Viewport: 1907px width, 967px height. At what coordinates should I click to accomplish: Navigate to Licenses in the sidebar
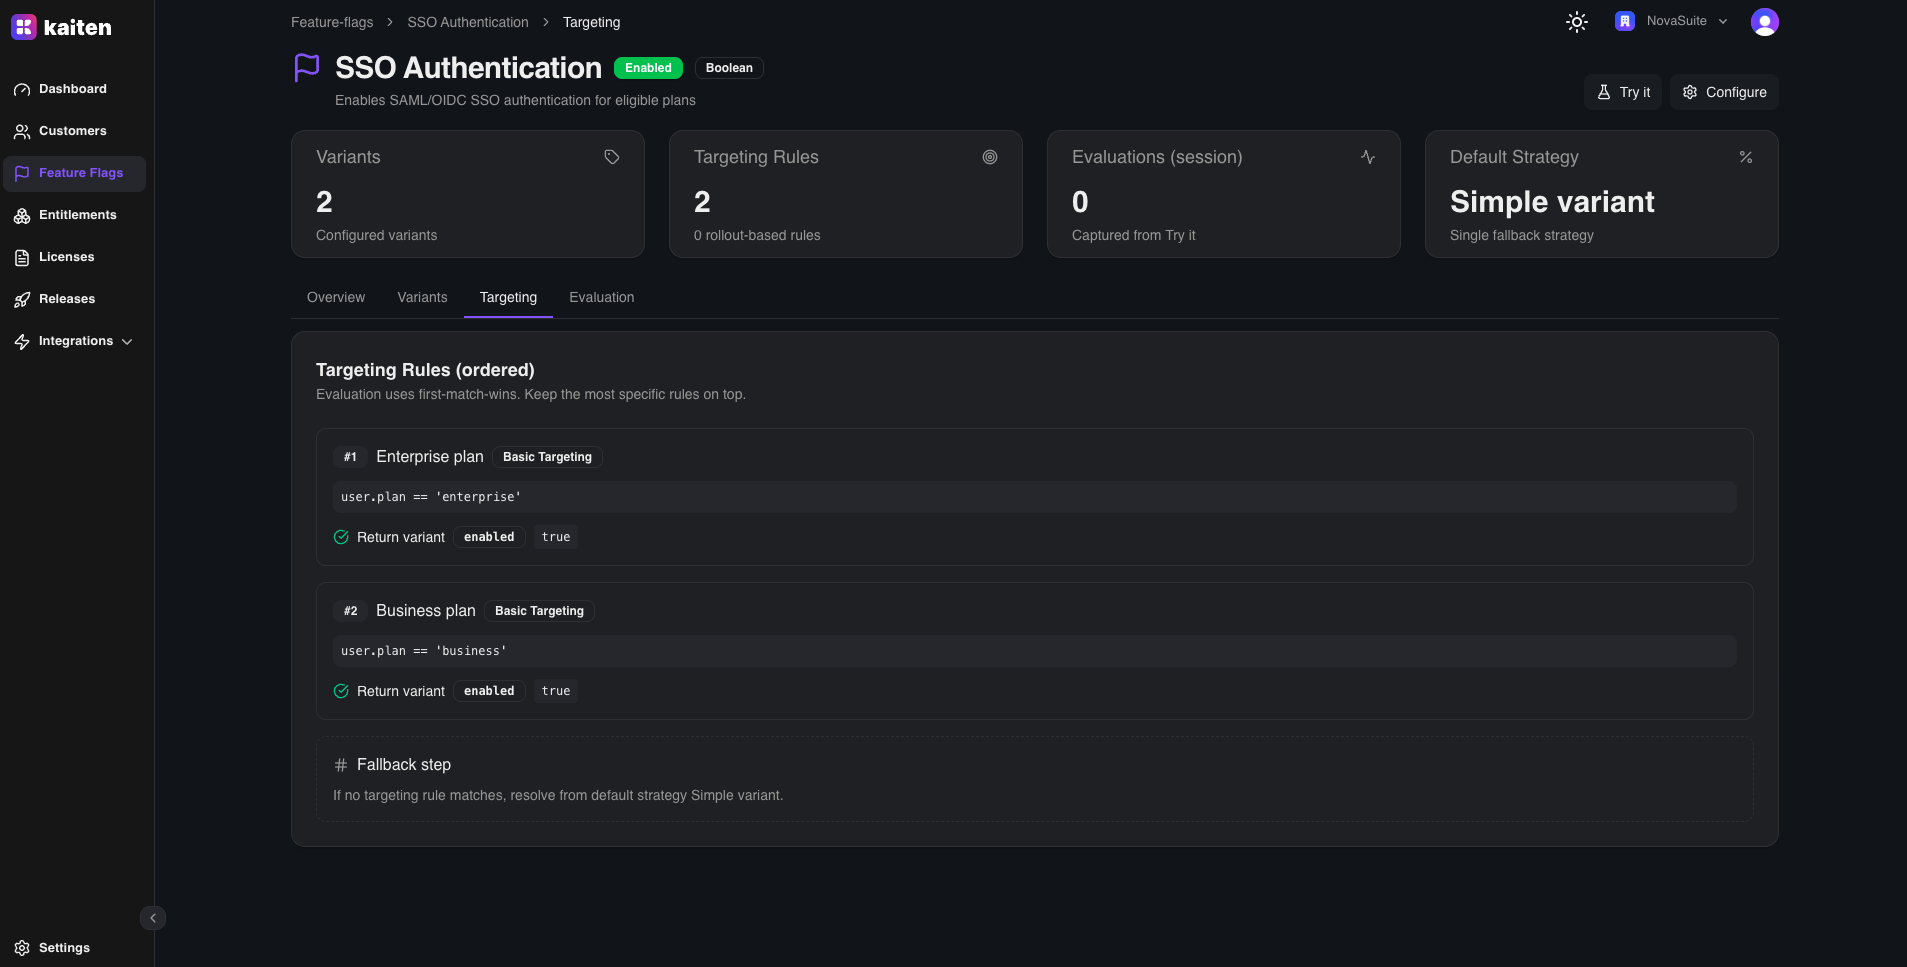[x=66, y=257]
